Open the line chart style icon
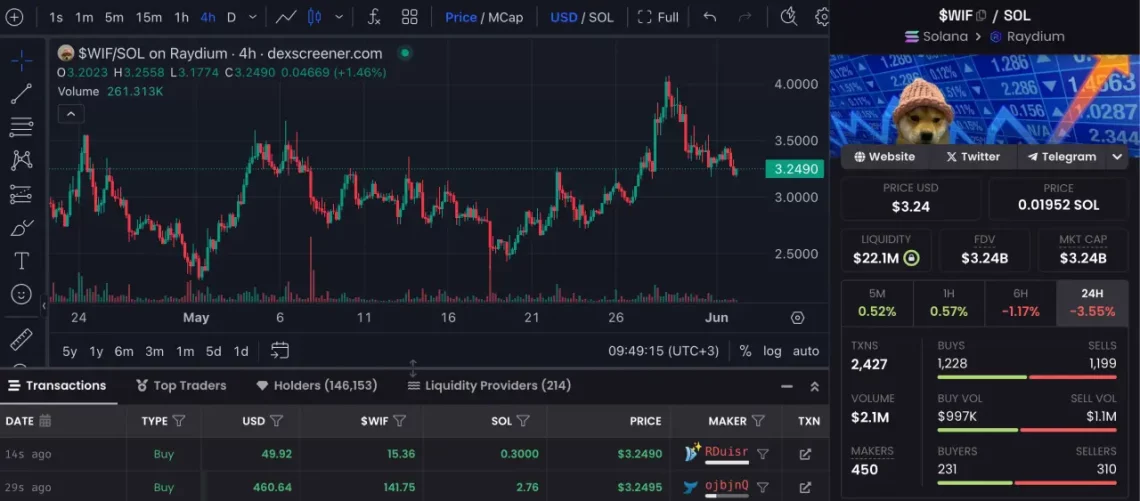 (286, 17)
